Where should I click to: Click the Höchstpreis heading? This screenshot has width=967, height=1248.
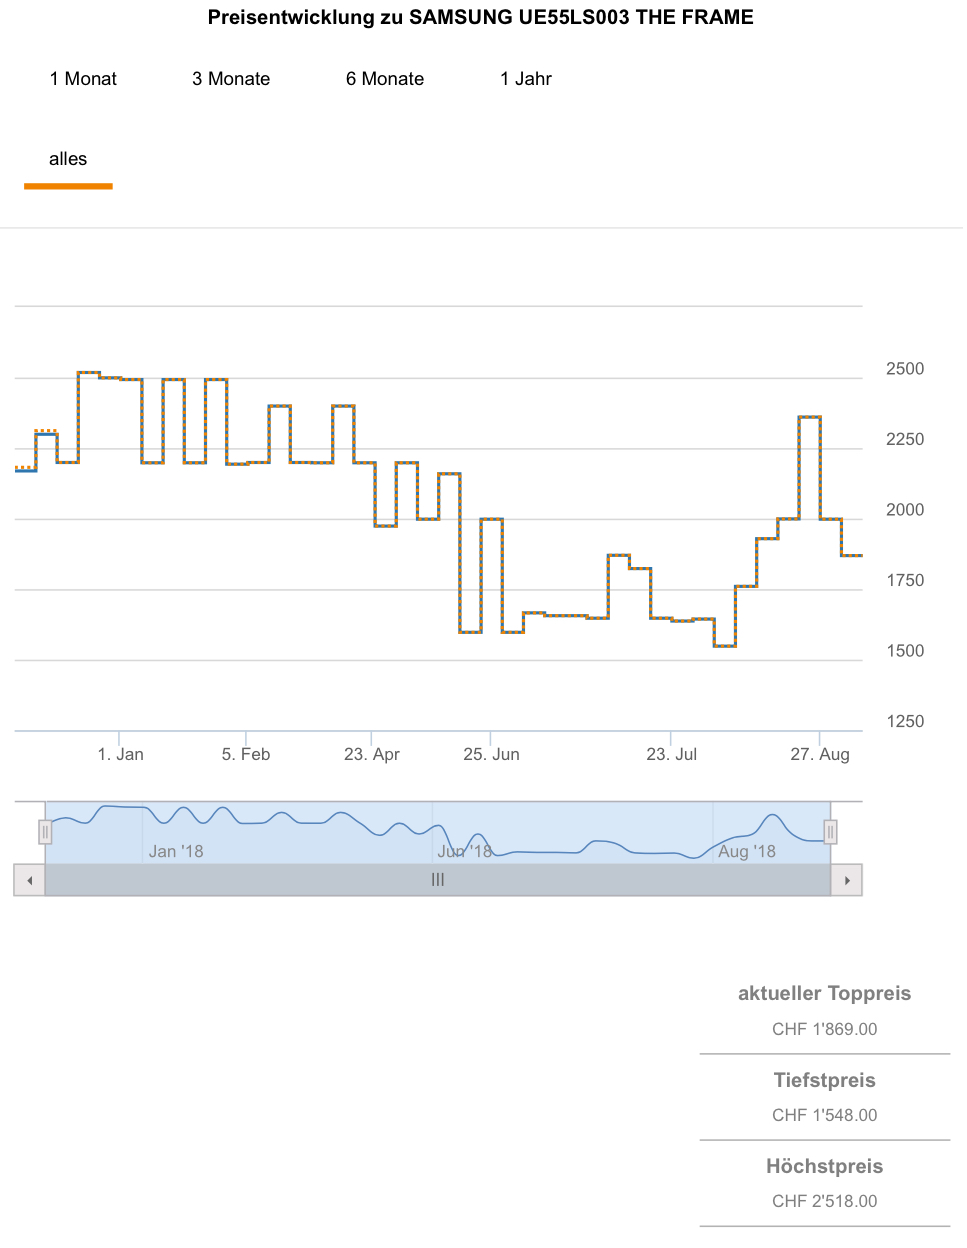825,1166
